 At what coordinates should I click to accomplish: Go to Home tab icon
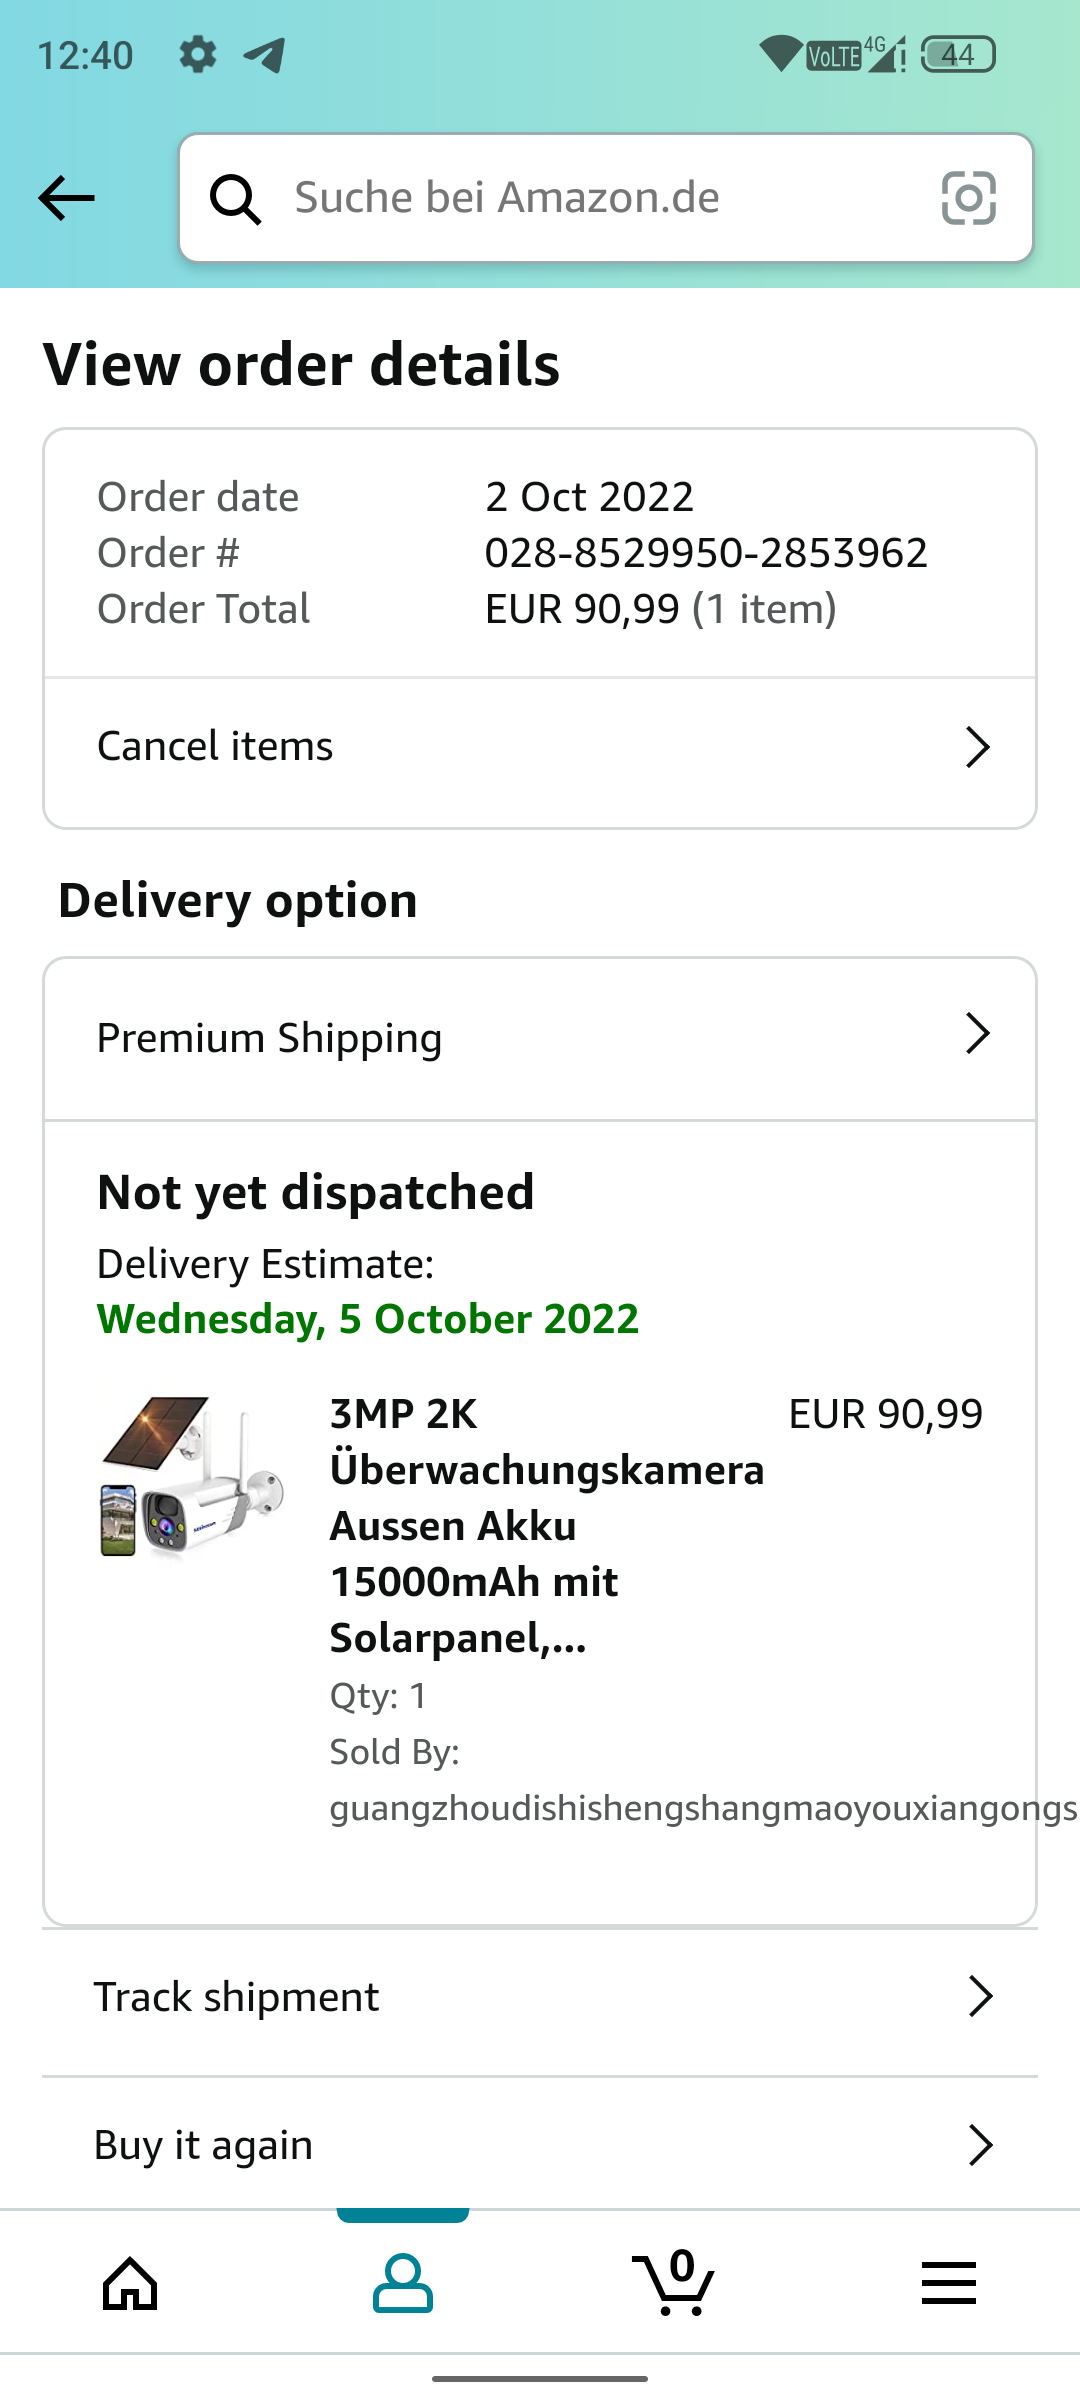point(131,2284)
